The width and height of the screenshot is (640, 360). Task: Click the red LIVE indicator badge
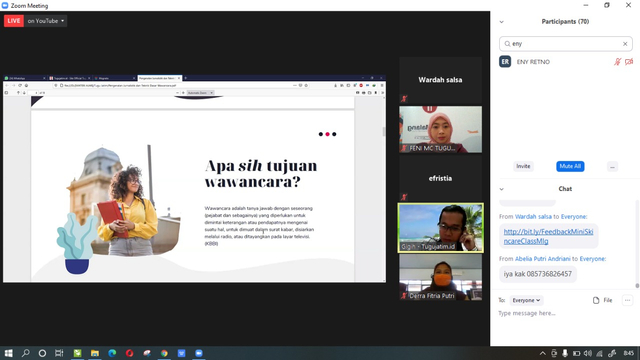tap(14, 21)
